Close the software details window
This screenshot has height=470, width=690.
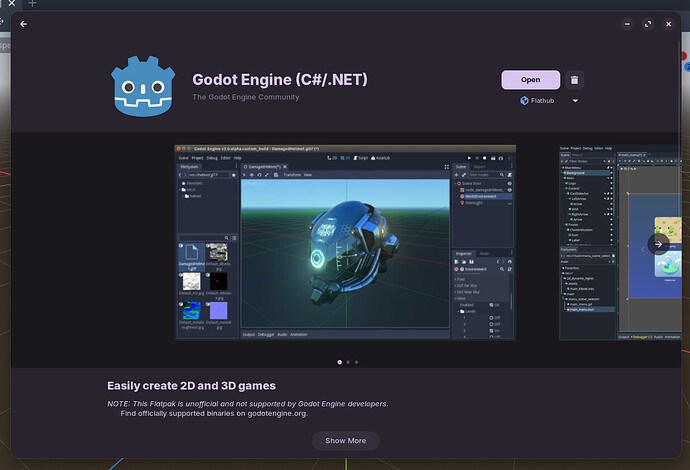tap(668, 24)
